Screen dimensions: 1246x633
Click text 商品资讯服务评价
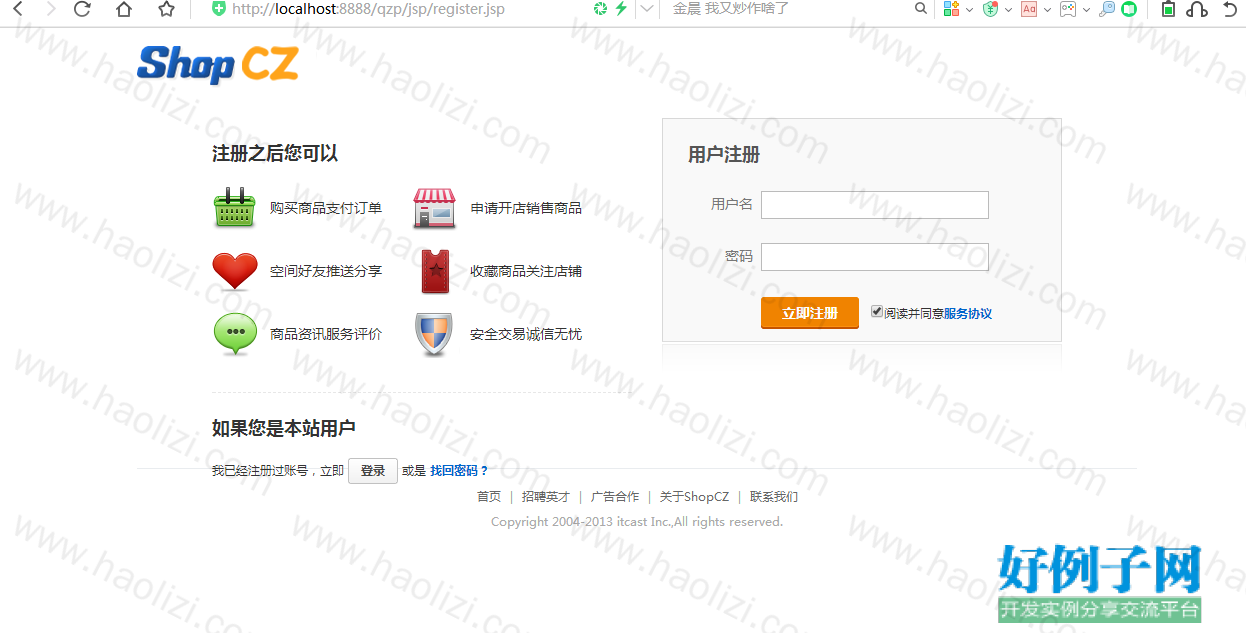click(326, 334)
